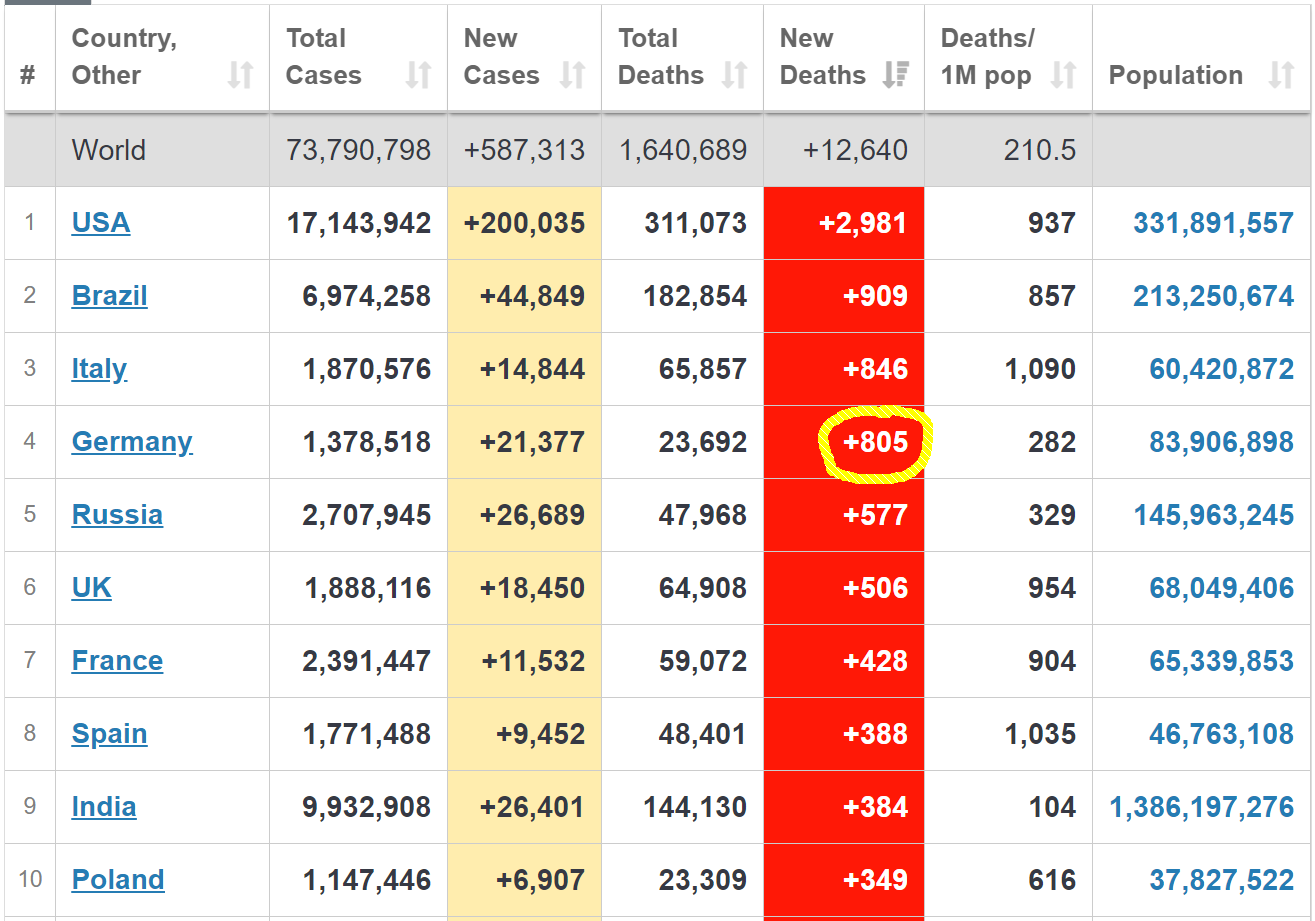This screenshot has width=1315, height=921.
Task: Click sort icon beside Total Deaths
Action: click(735, 75)
